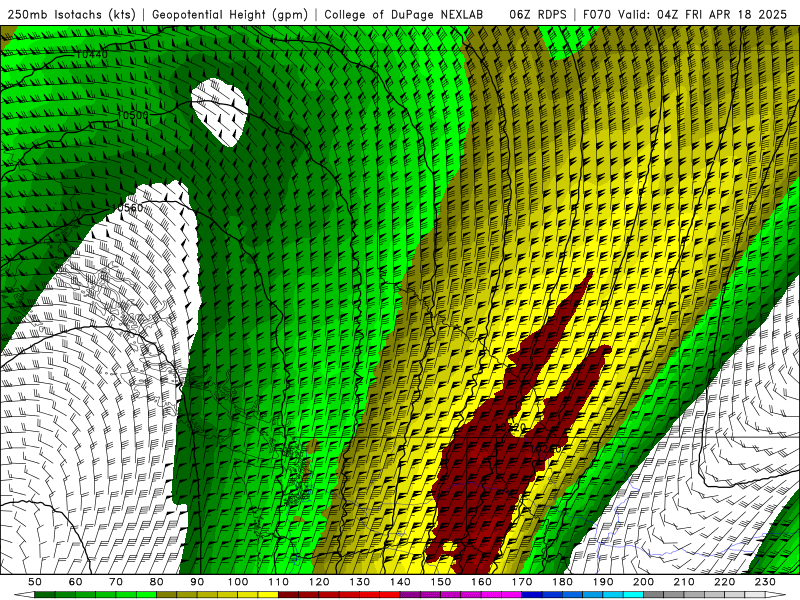Screen dimensions: 800x600
Task: Click the 50 knot colorbar label
Action: (x=35, y=582)
